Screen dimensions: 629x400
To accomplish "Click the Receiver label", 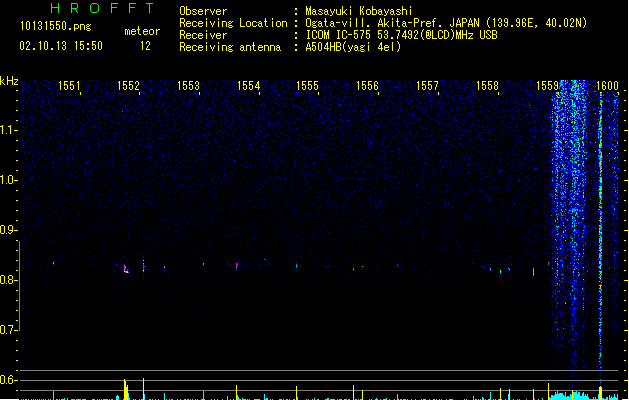I will (203, 35).
